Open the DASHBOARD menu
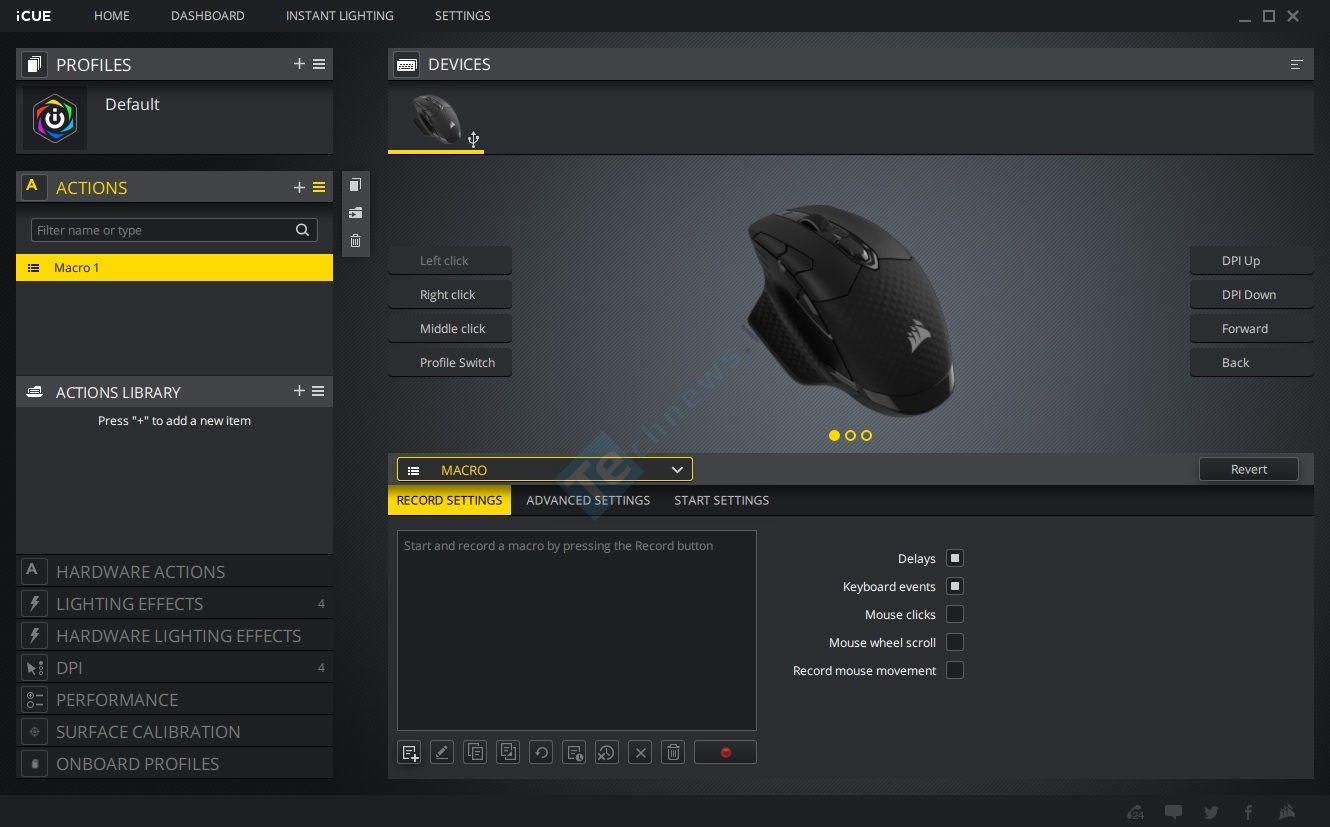 (208, 16)
